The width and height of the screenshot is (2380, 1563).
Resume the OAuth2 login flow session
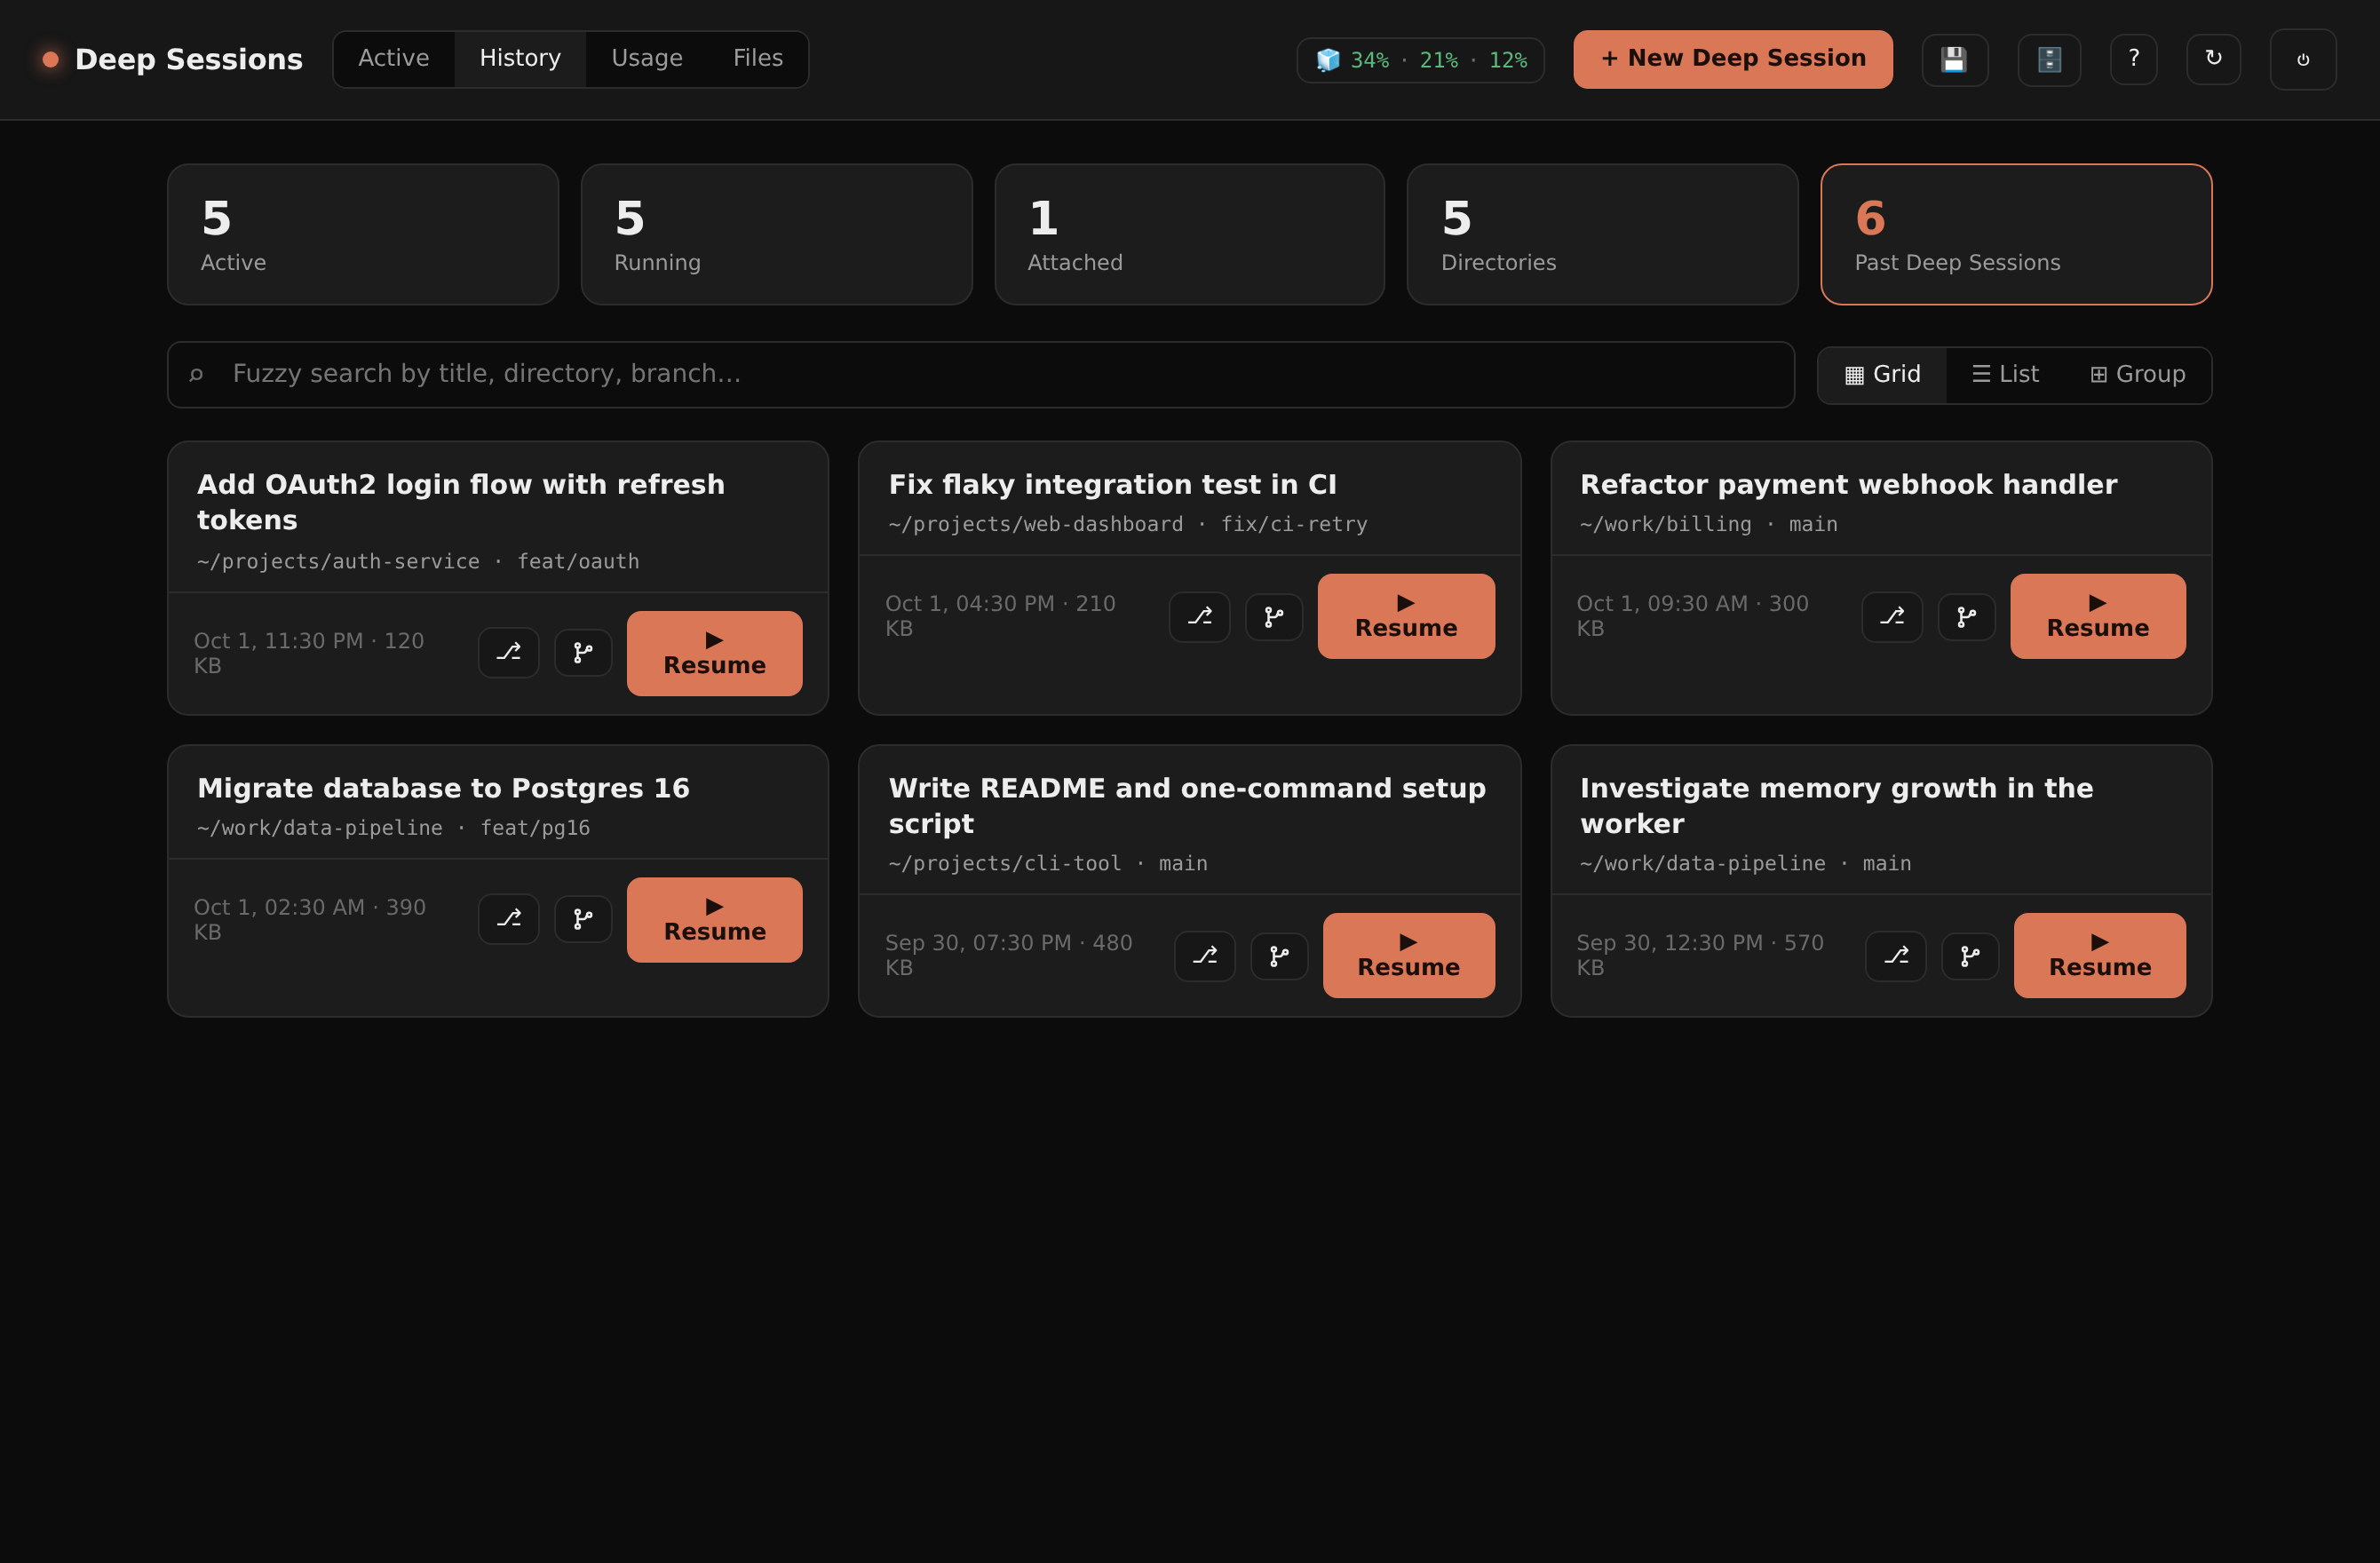pos(715,653)
